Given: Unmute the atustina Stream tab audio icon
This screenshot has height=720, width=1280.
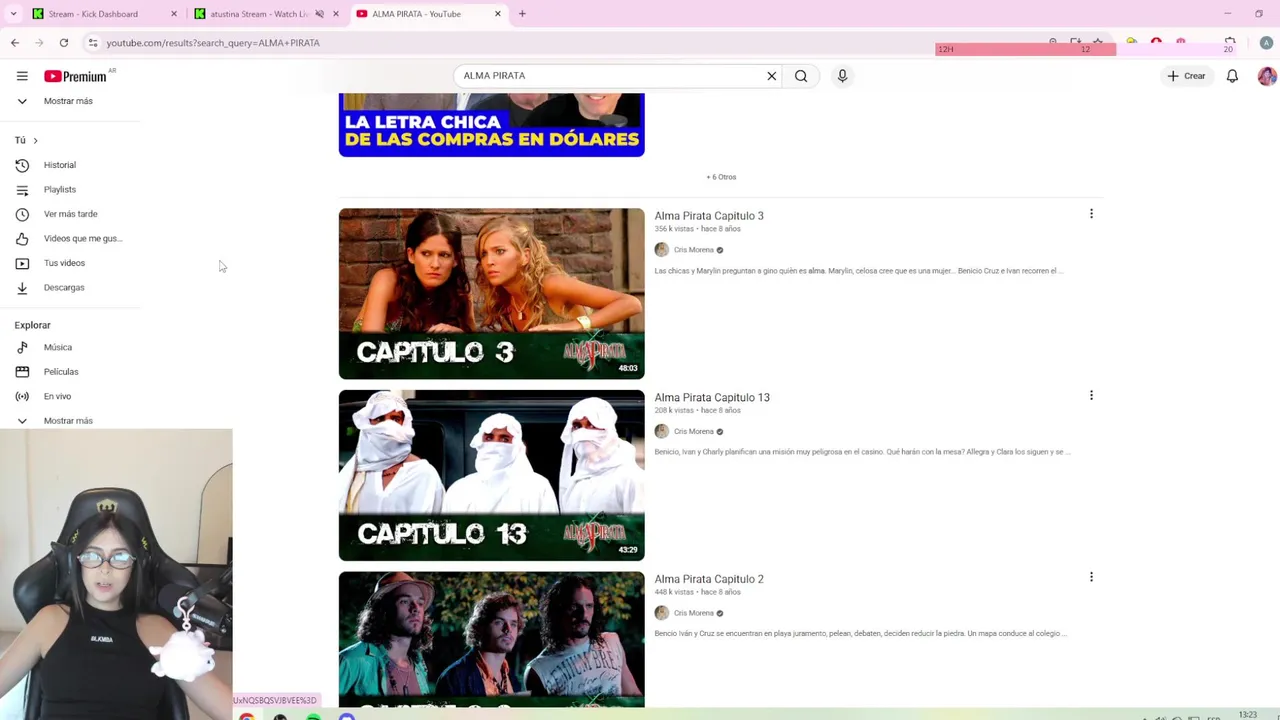Looking at the screenshot, I should pos(320,14).
